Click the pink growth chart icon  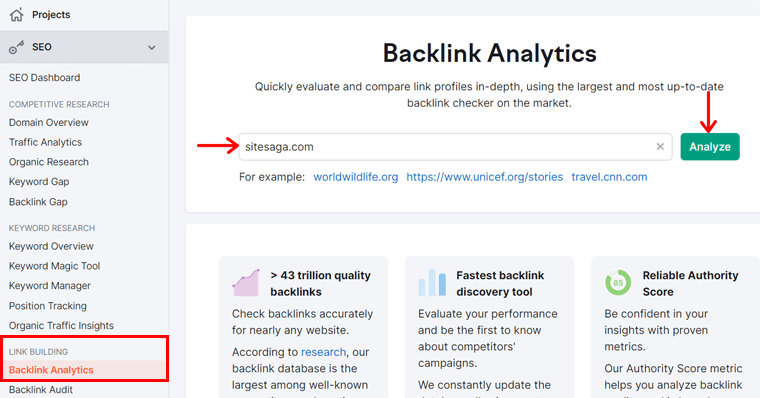click(246, 283)
